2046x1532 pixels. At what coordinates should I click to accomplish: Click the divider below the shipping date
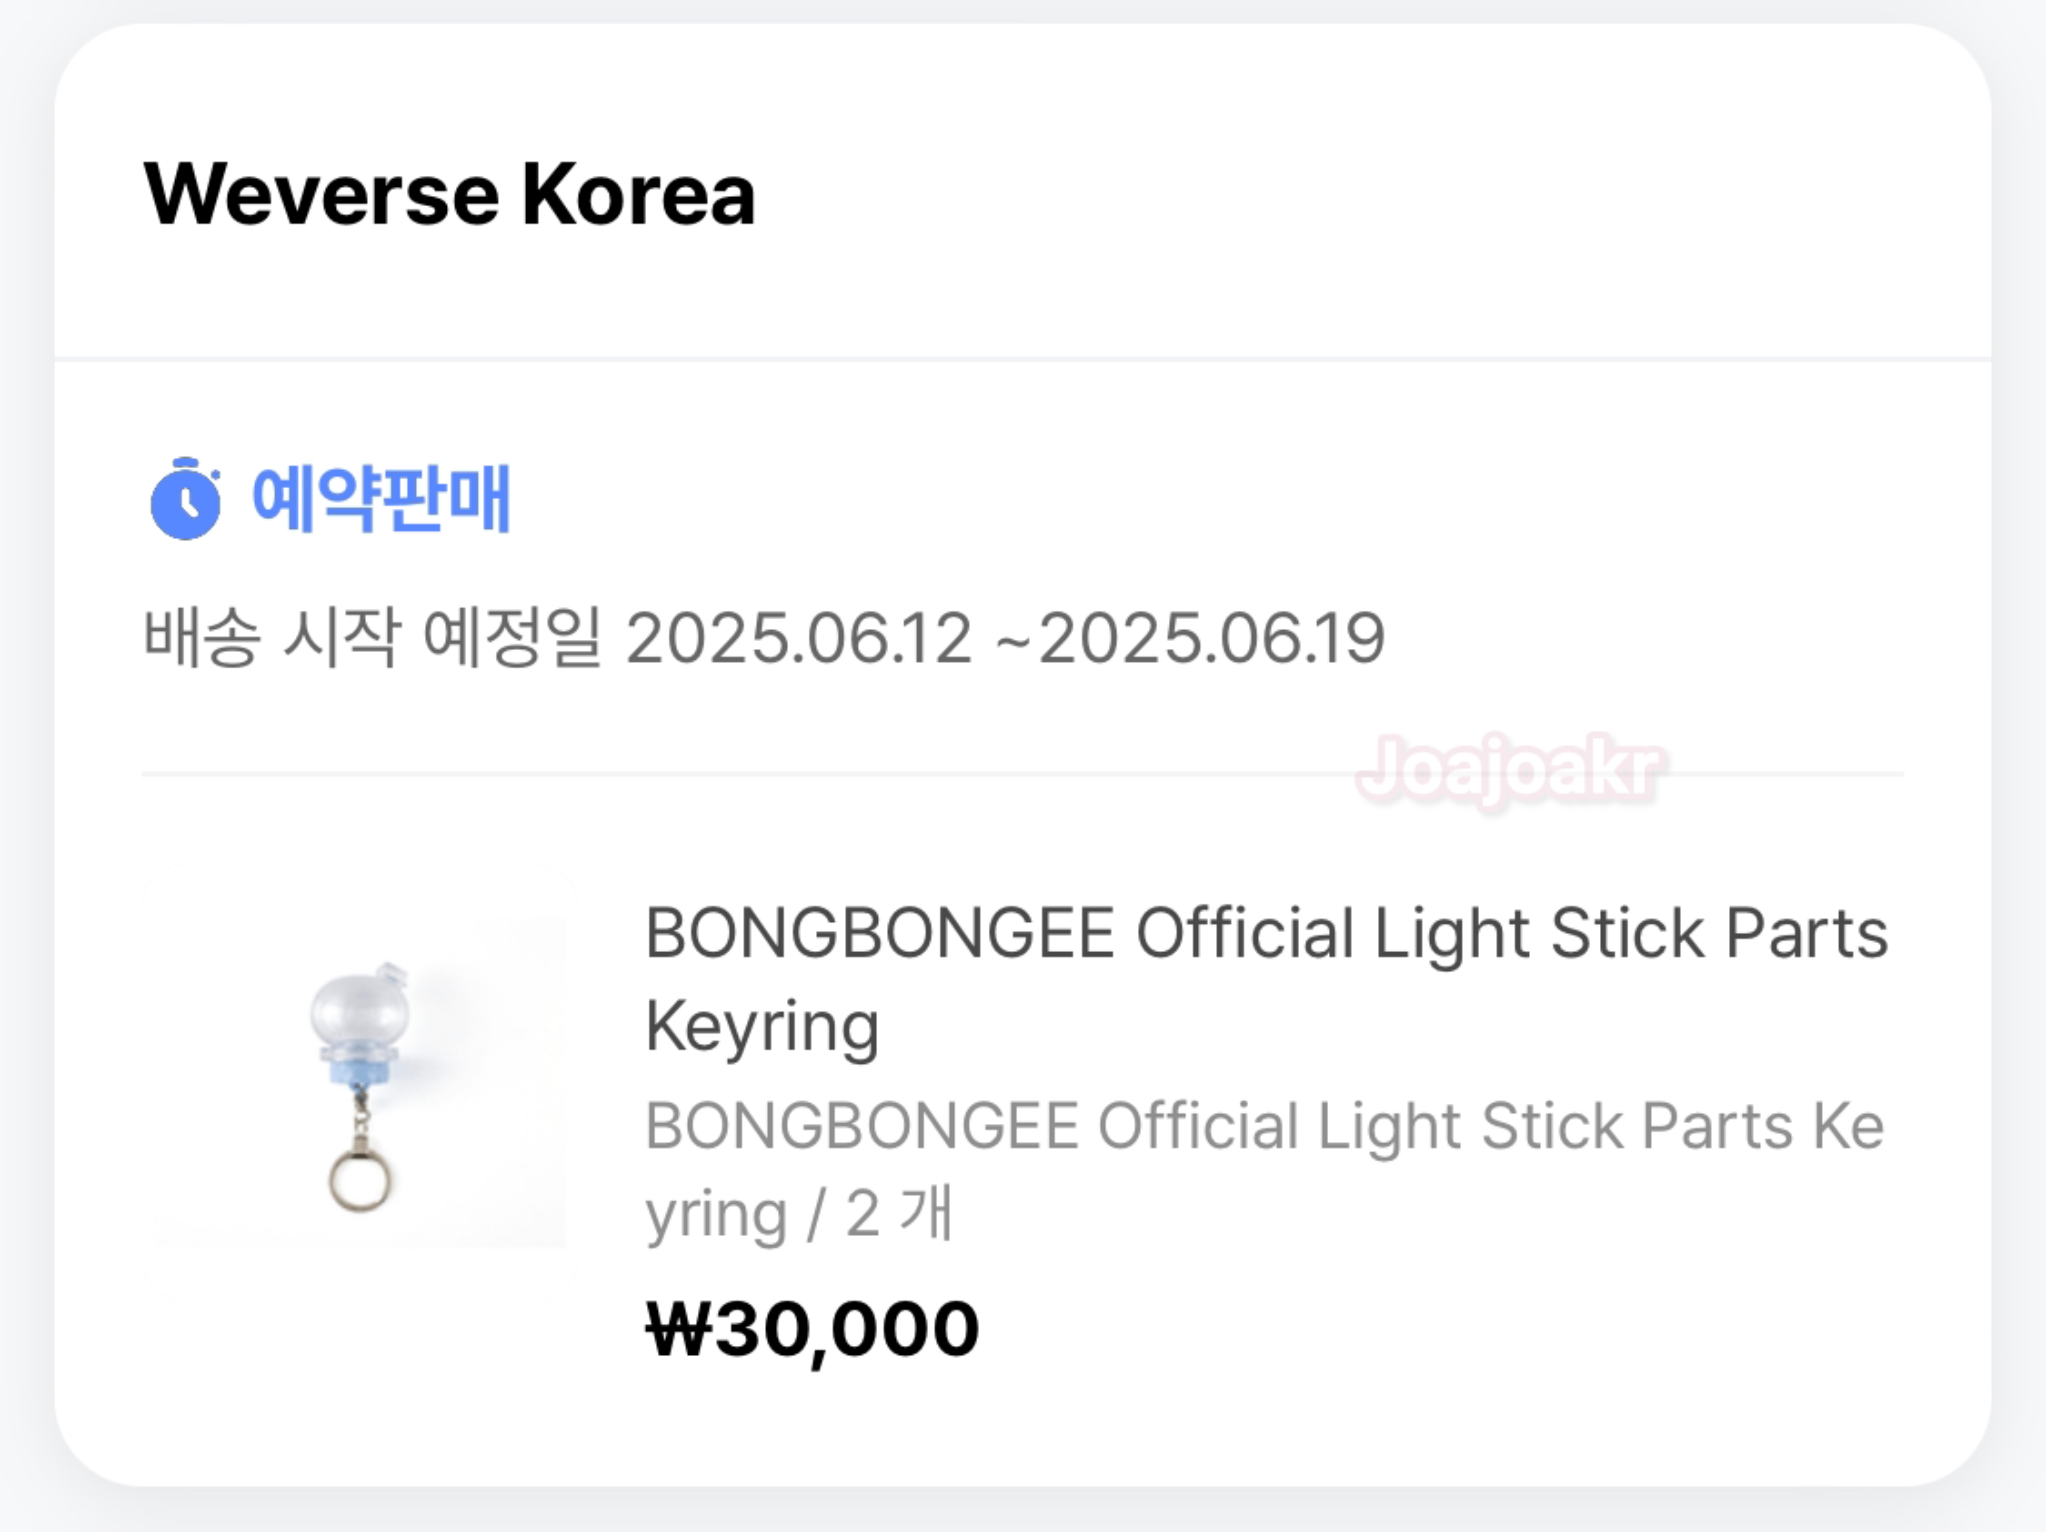click(x=1022, y=773)
